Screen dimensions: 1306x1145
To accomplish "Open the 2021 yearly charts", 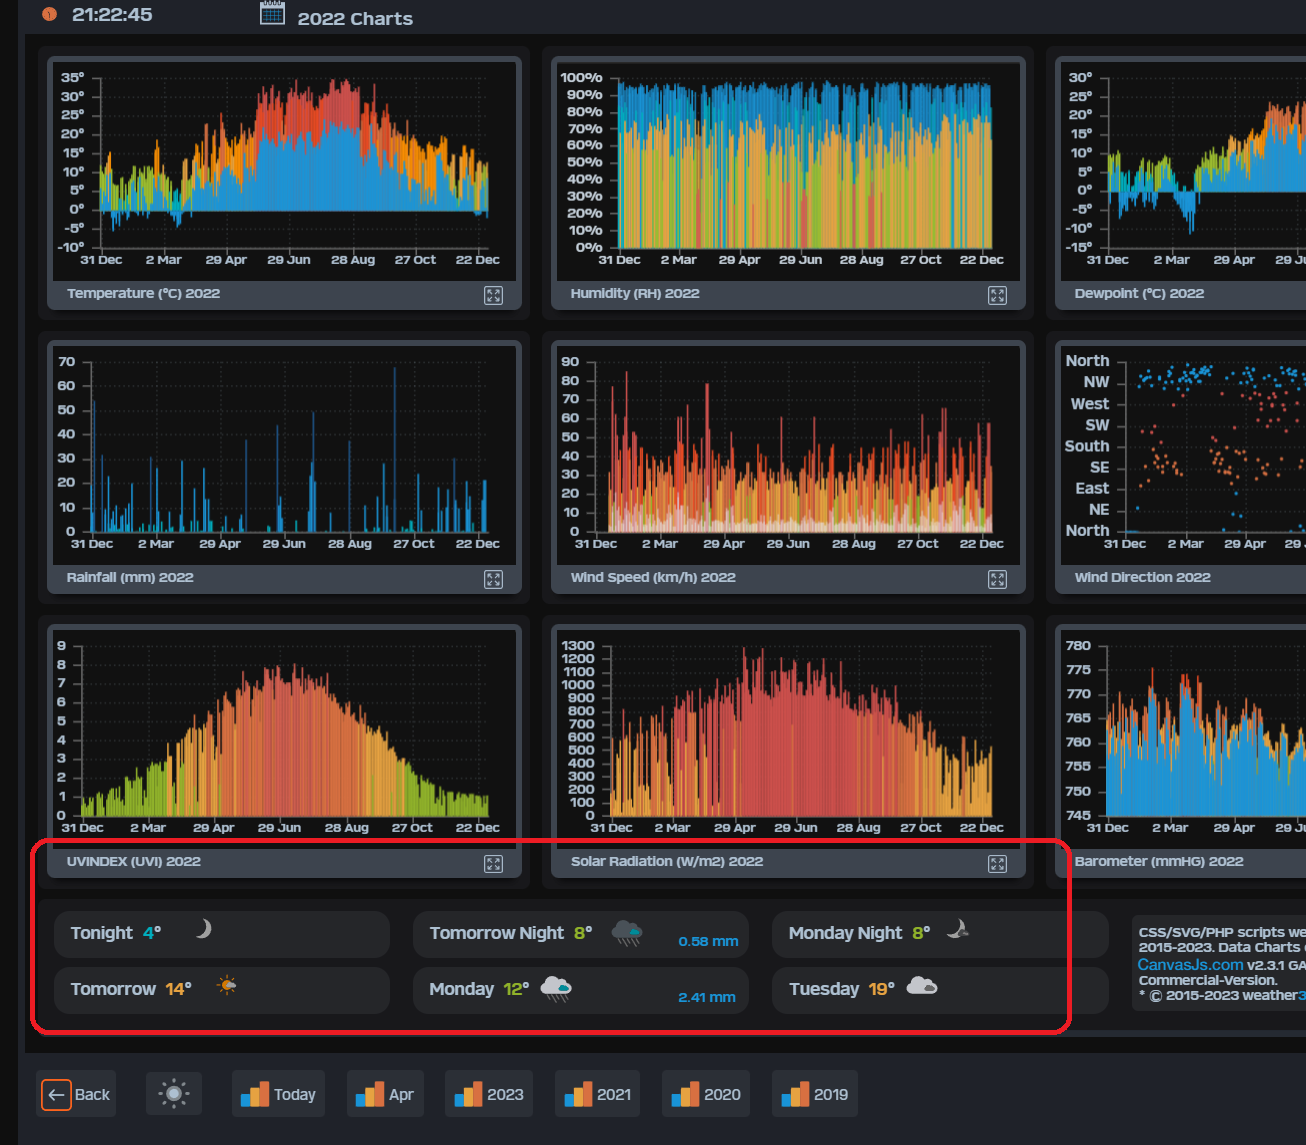I will coord(598,1094).
